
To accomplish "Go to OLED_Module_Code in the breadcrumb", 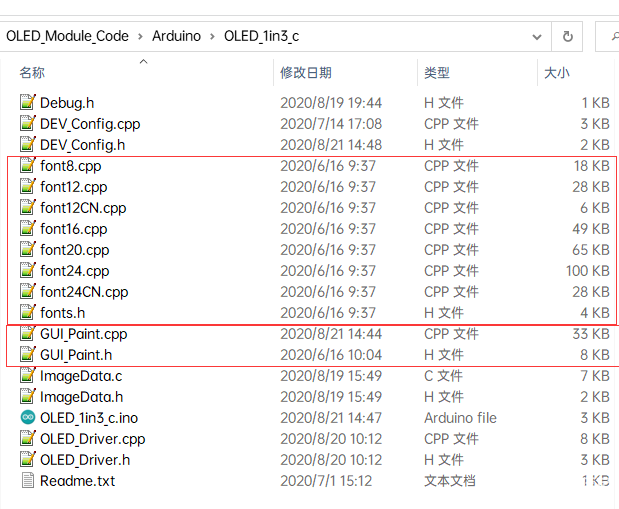I will 67,36.
